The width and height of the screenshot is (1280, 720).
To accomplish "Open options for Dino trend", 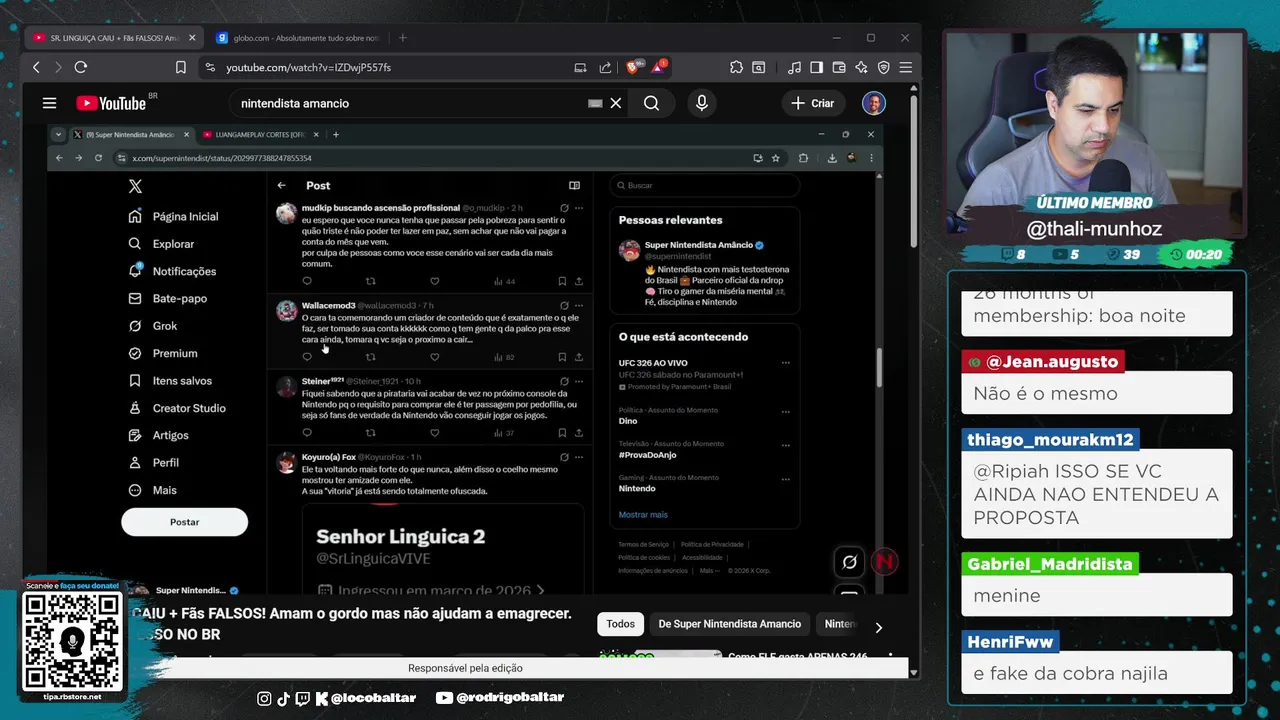I will tap(786, 411).
